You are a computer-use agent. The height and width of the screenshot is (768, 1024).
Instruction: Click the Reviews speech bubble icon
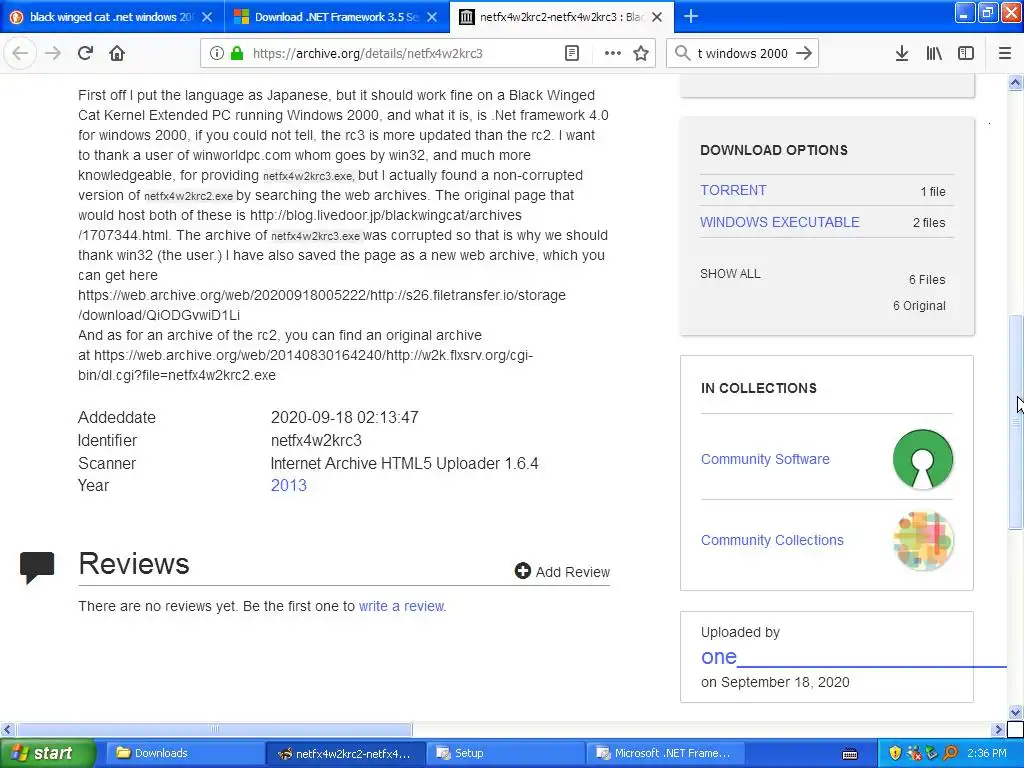[x=37, y=567]
